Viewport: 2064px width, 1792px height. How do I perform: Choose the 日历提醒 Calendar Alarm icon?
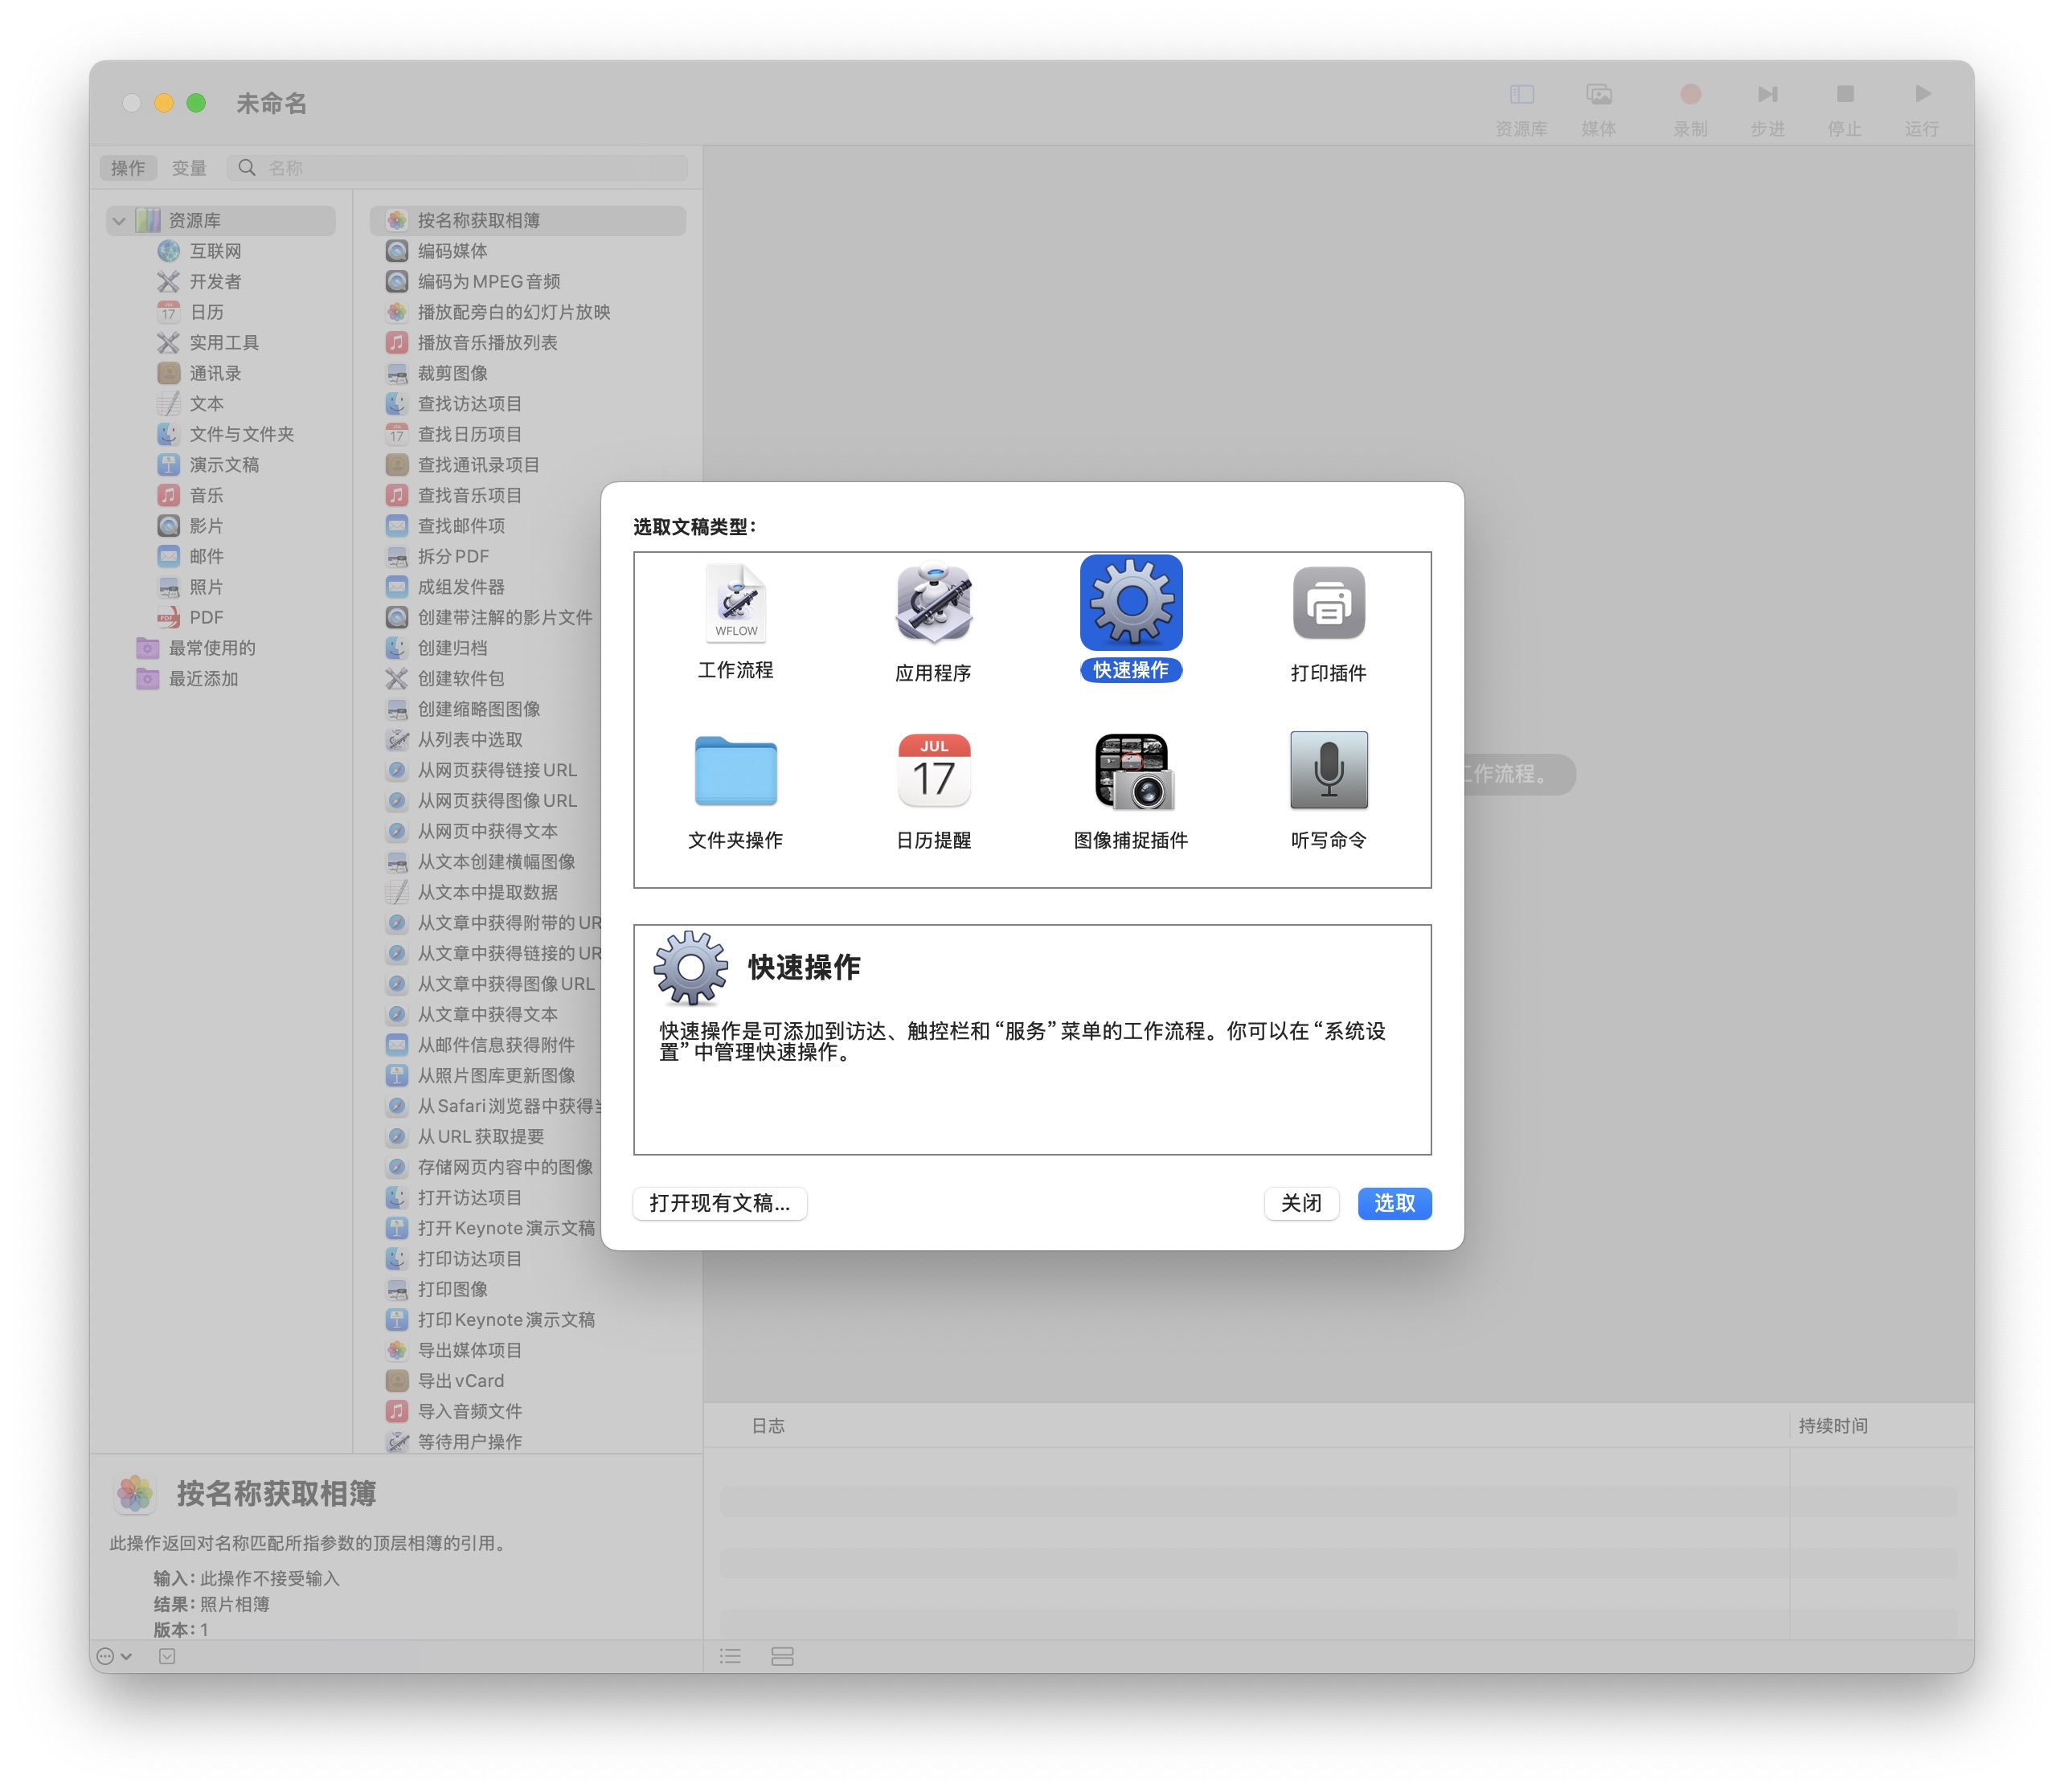933,770
